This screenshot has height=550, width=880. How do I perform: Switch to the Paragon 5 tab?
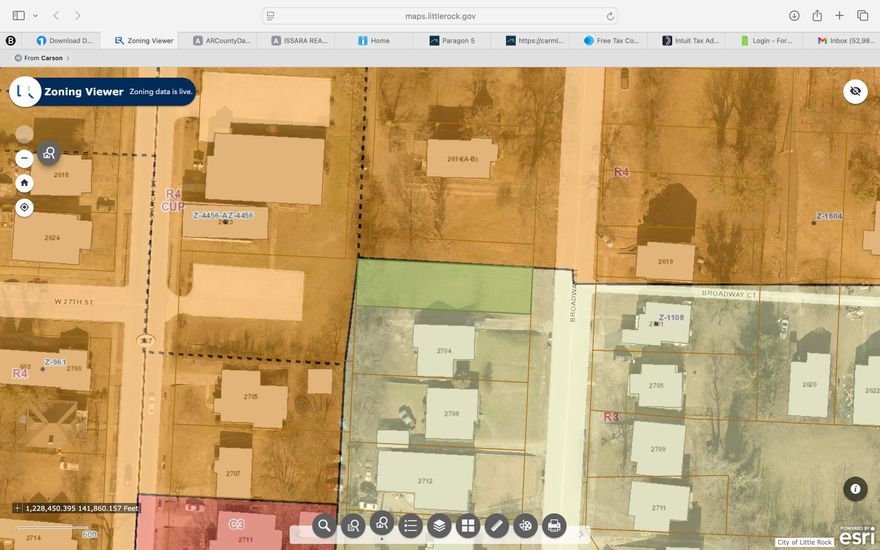coord(453,41)
